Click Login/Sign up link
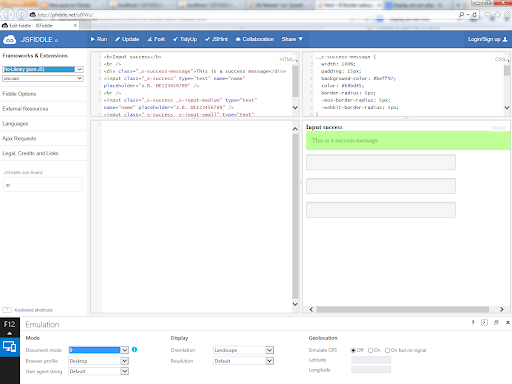The height and width of the screenshot is (384, 512). pos(487,39)
